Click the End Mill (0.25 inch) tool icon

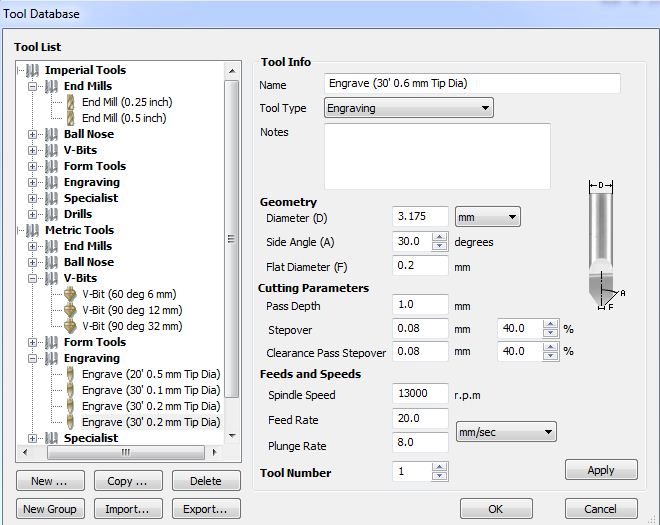[71, 102]
